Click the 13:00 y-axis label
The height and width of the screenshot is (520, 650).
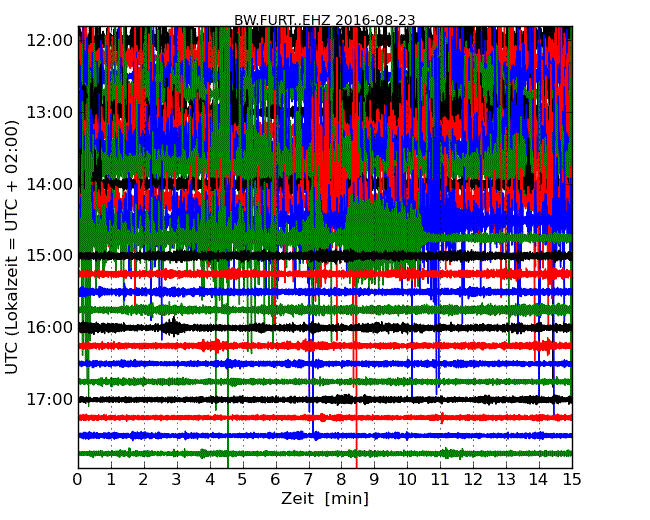pos(50,112)
